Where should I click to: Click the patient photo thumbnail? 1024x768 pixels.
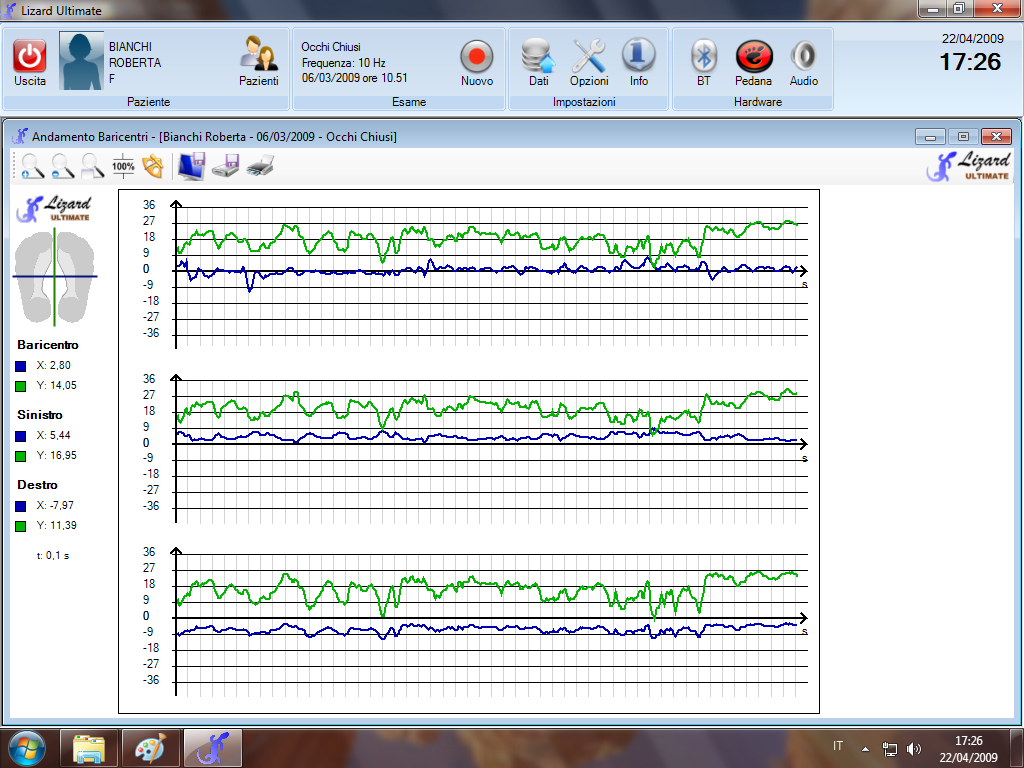click(x=82, y=62)
